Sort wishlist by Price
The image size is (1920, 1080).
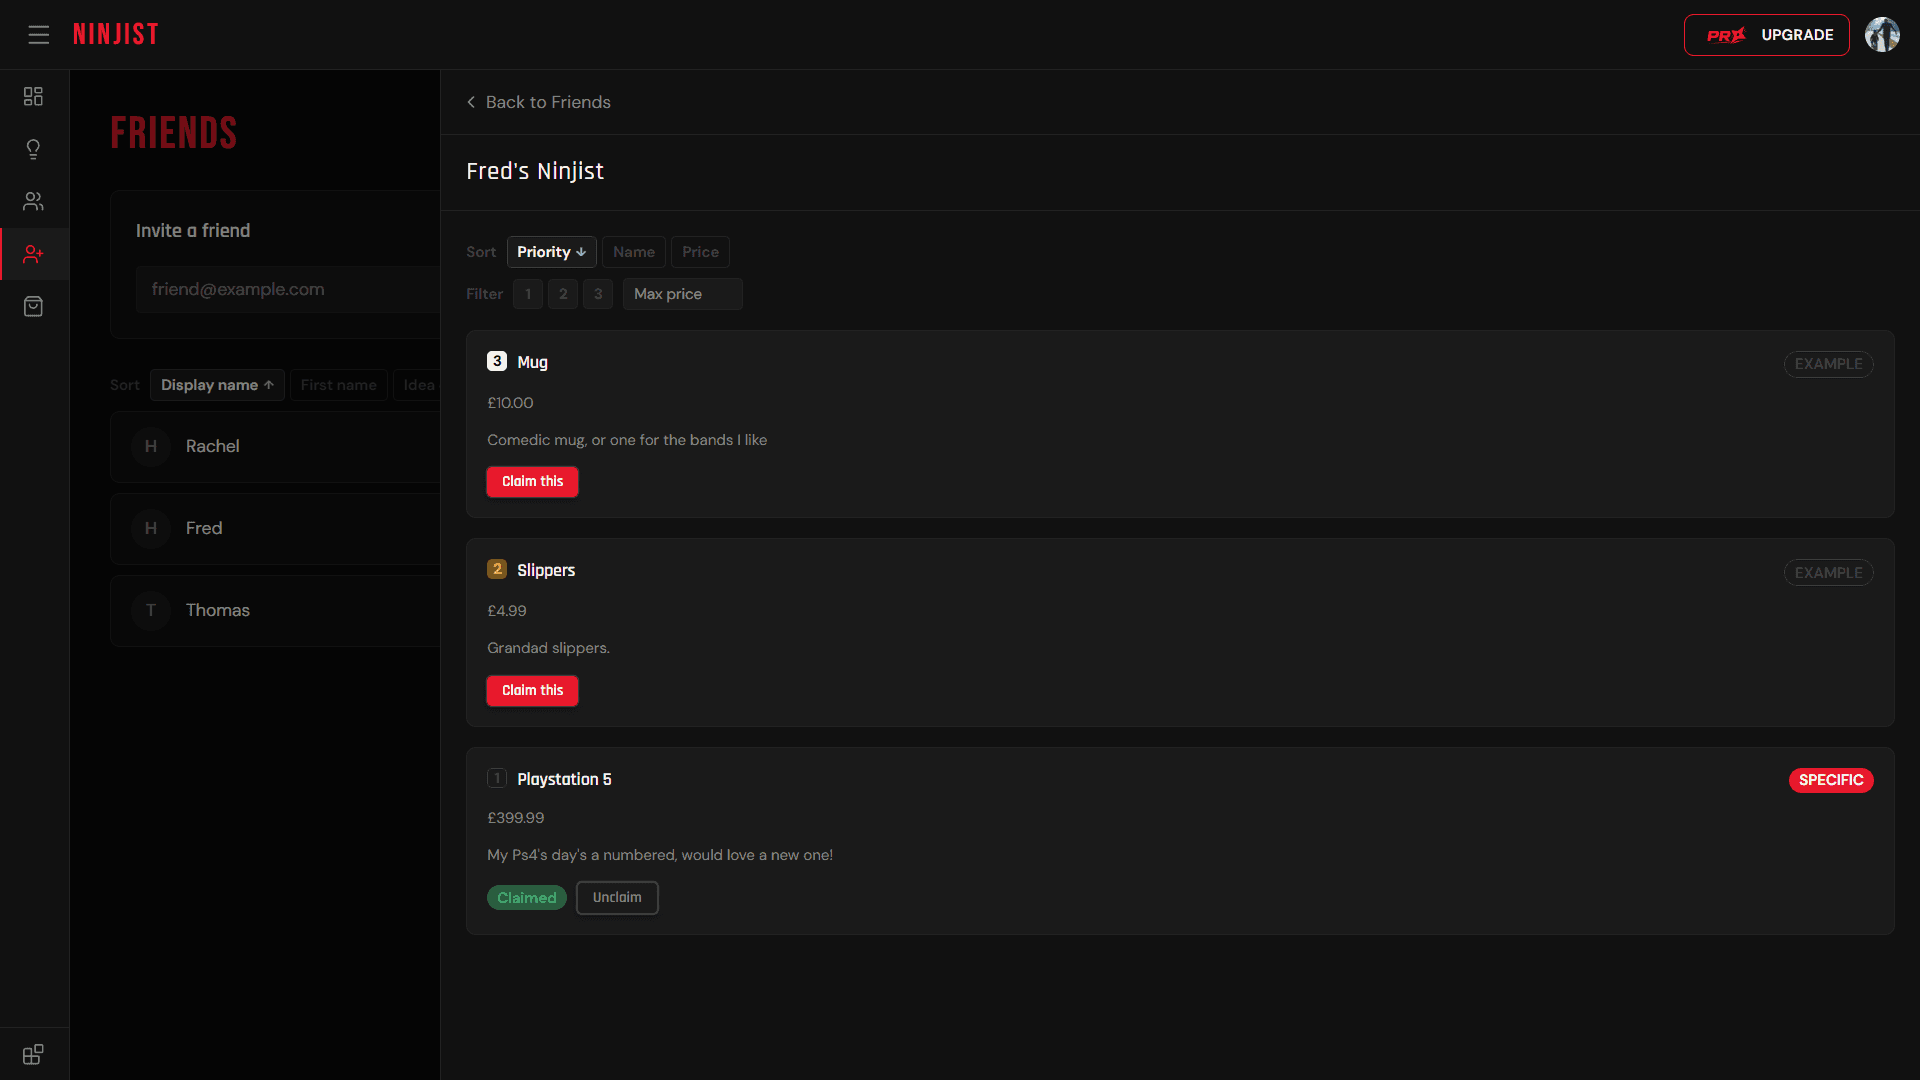700,252
